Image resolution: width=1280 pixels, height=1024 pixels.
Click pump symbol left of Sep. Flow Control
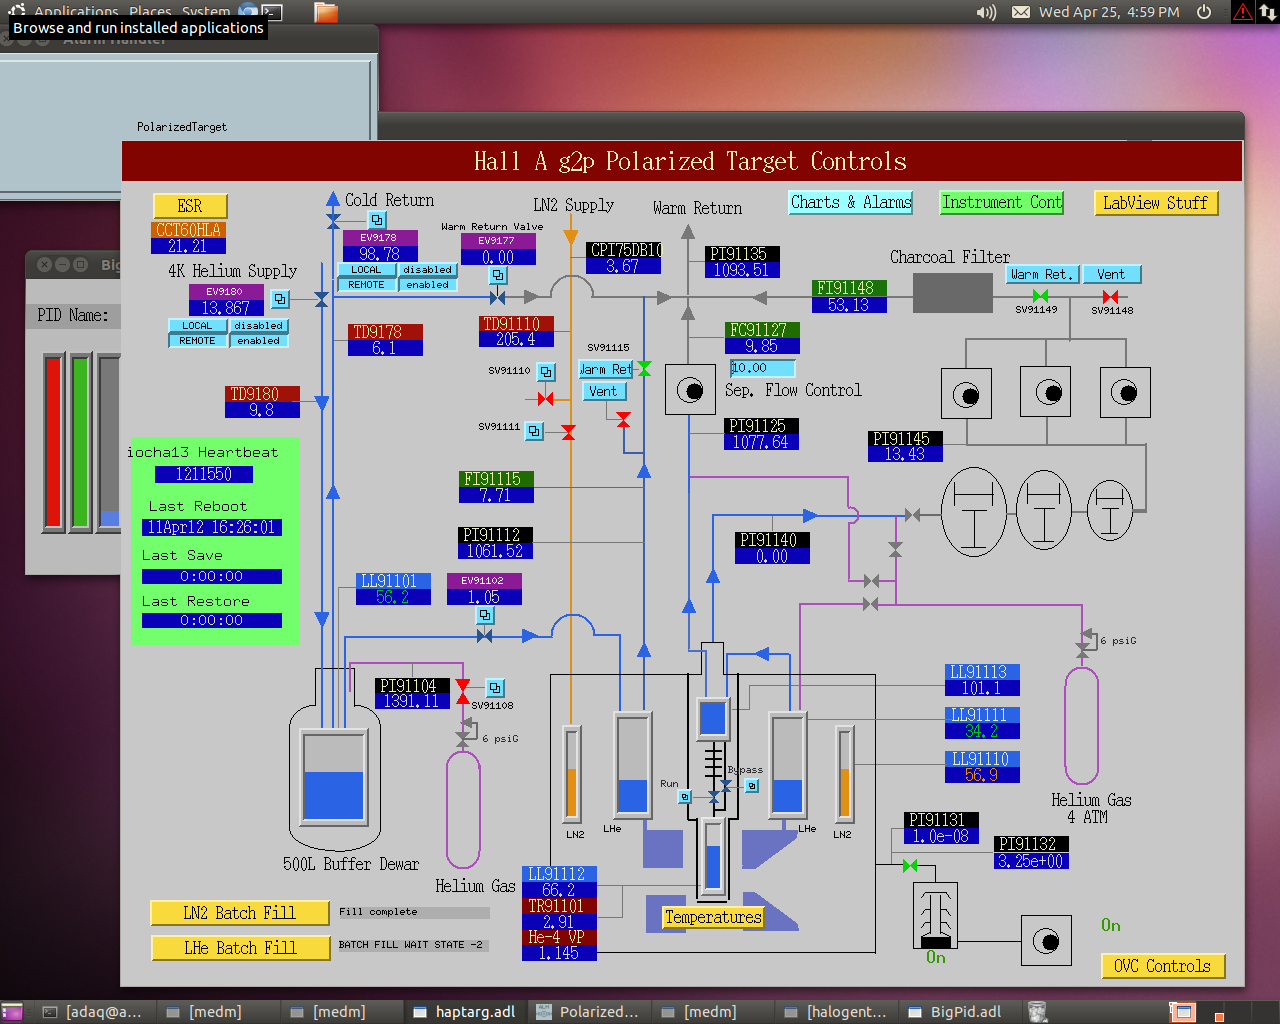[x=690, y=390]
